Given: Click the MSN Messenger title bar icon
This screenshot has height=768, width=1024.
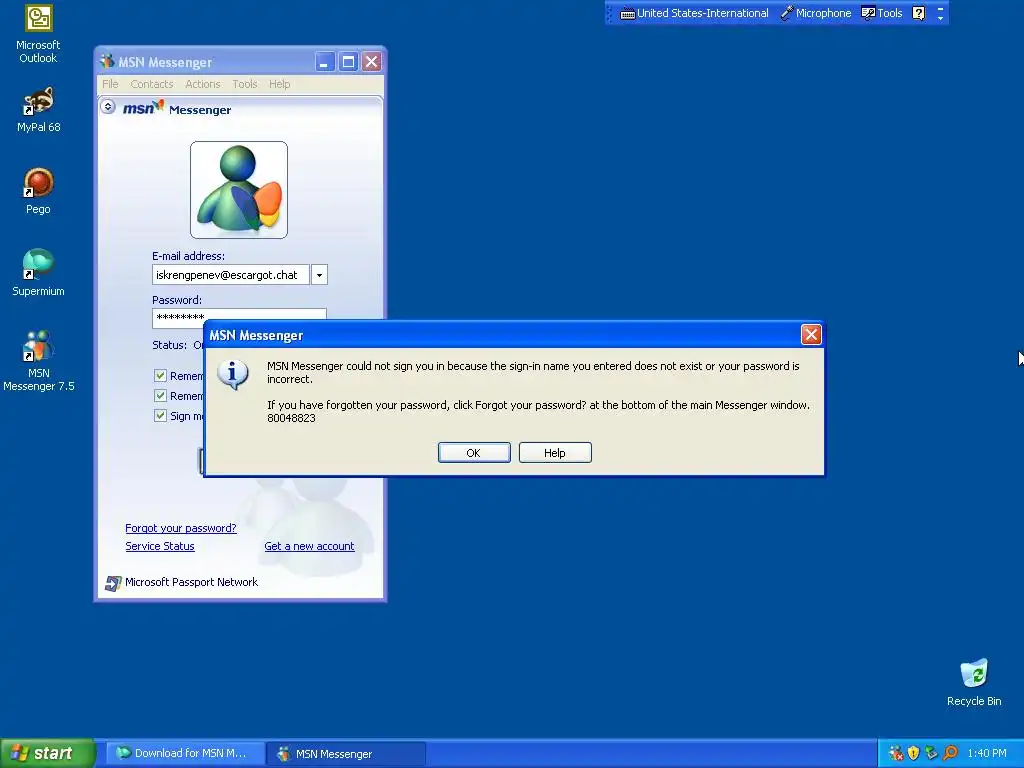Looking at the screenshot, I should pos(107,62).
